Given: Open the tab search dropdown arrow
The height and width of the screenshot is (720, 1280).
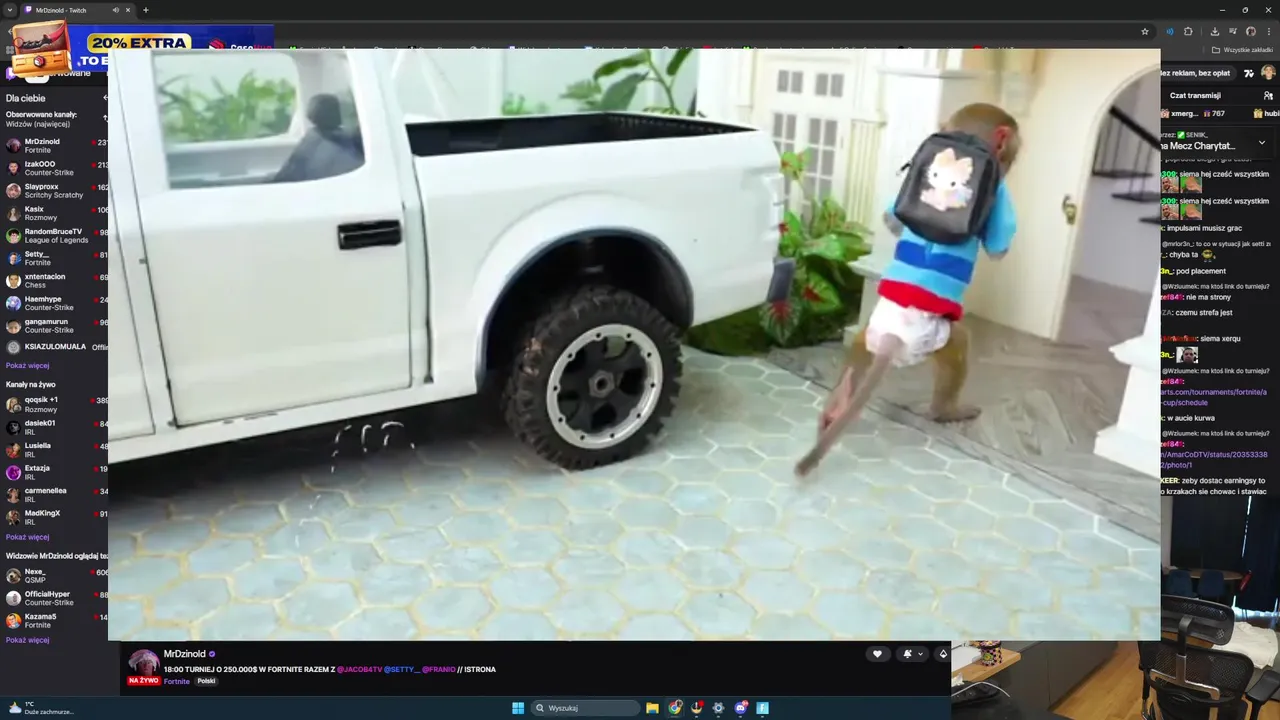Looking at the screenshot, I should click(10, 10).
